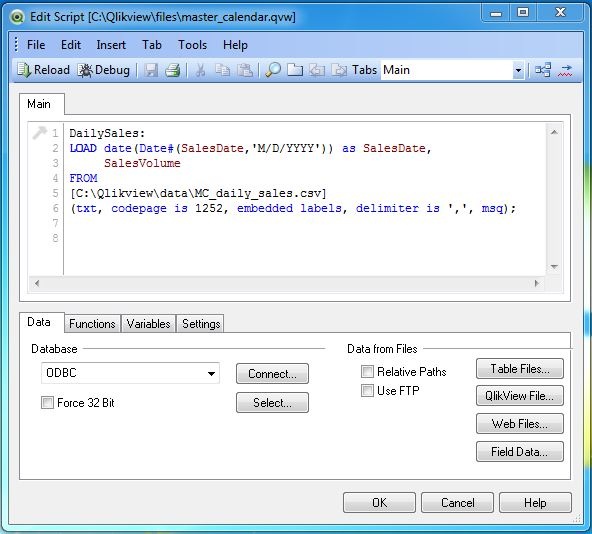This screenshot has height=534, width=592.
Task: Paste clipboard using toolbar paste icon
Action: pos(245,70)
